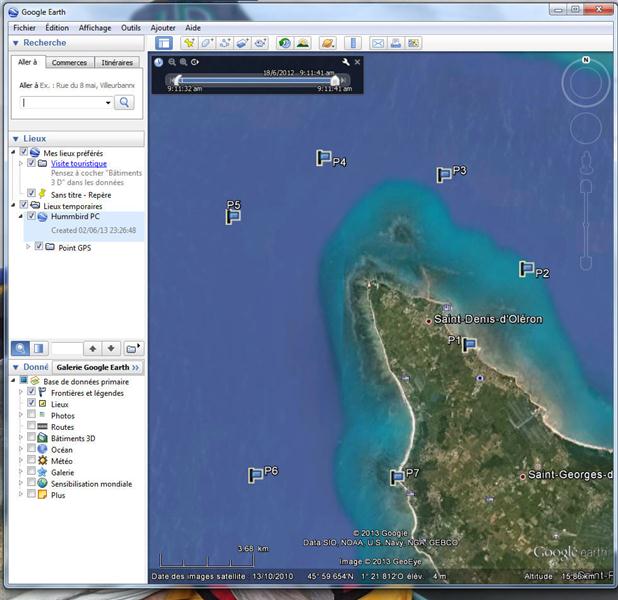Zoom in the time slider range
The width and height of the screenshot is (618, 600).
(x=183, y=62)
